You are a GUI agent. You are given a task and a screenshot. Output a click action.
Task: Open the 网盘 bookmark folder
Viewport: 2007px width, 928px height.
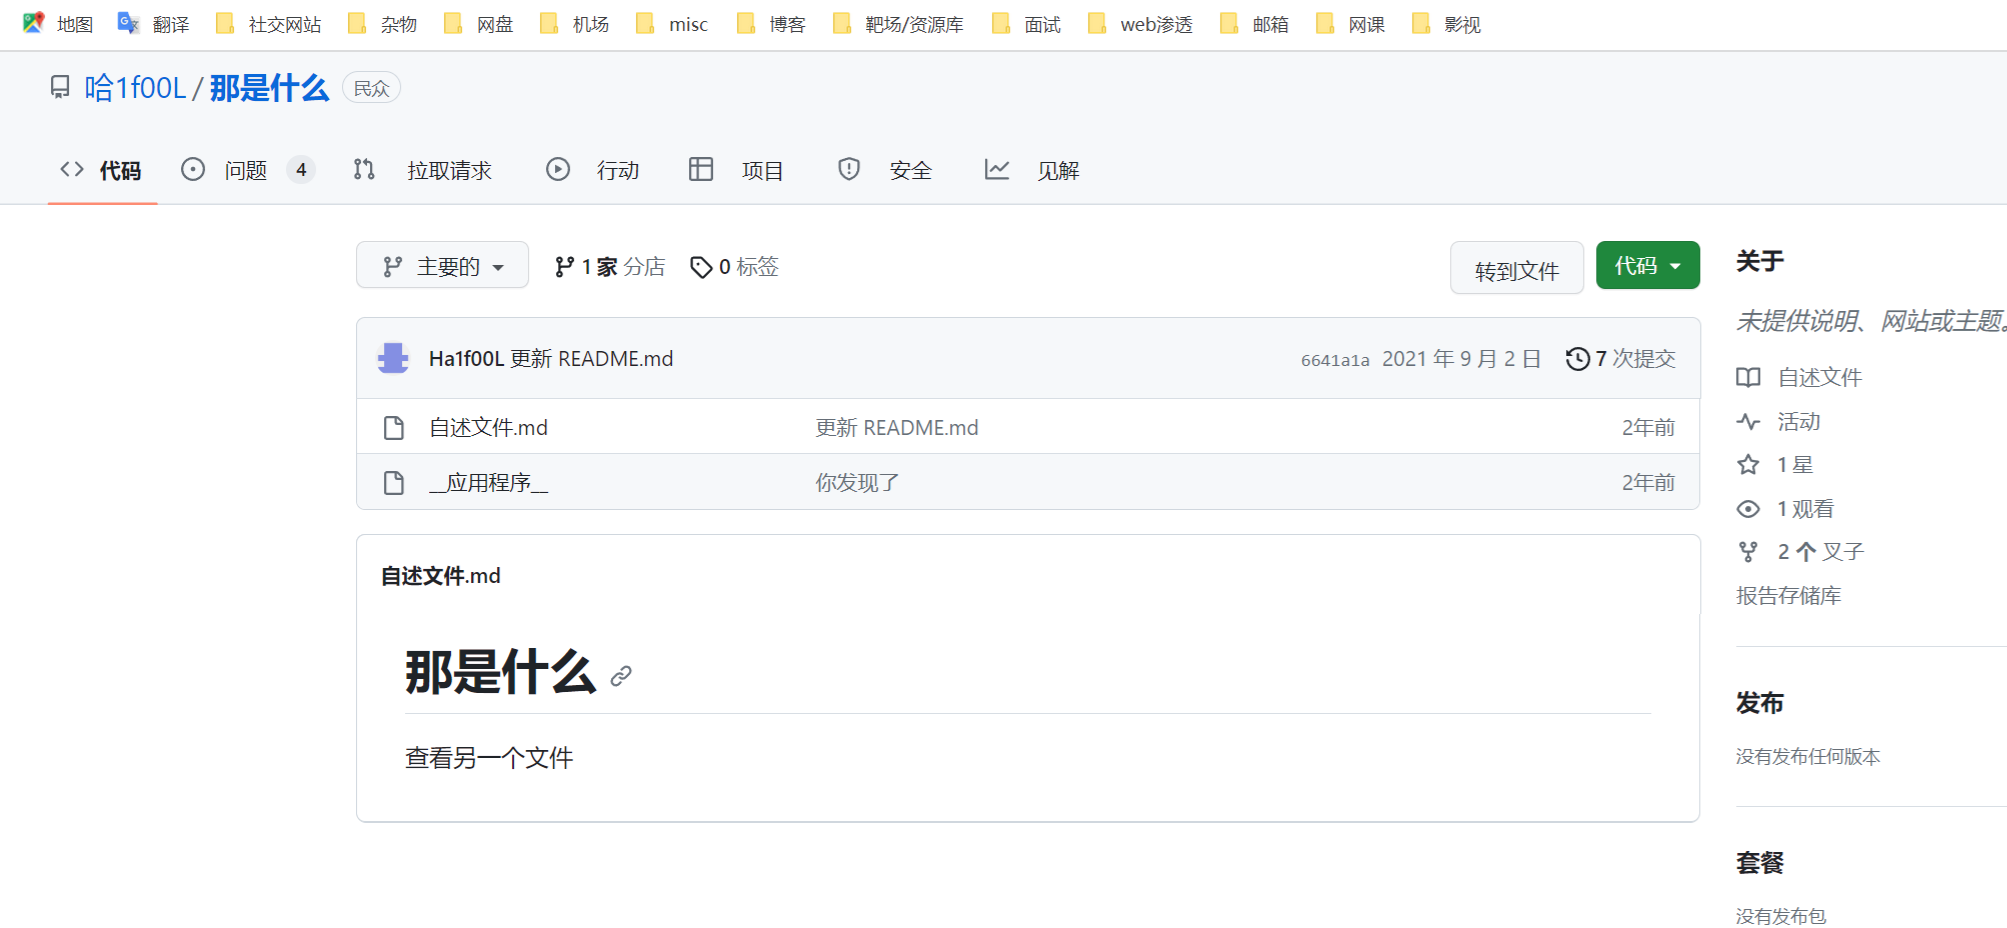[x=478, y=24]
